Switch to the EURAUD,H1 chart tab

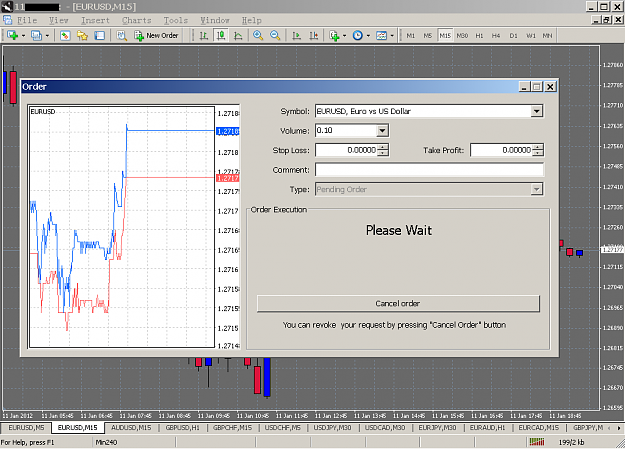pos(487,428)
